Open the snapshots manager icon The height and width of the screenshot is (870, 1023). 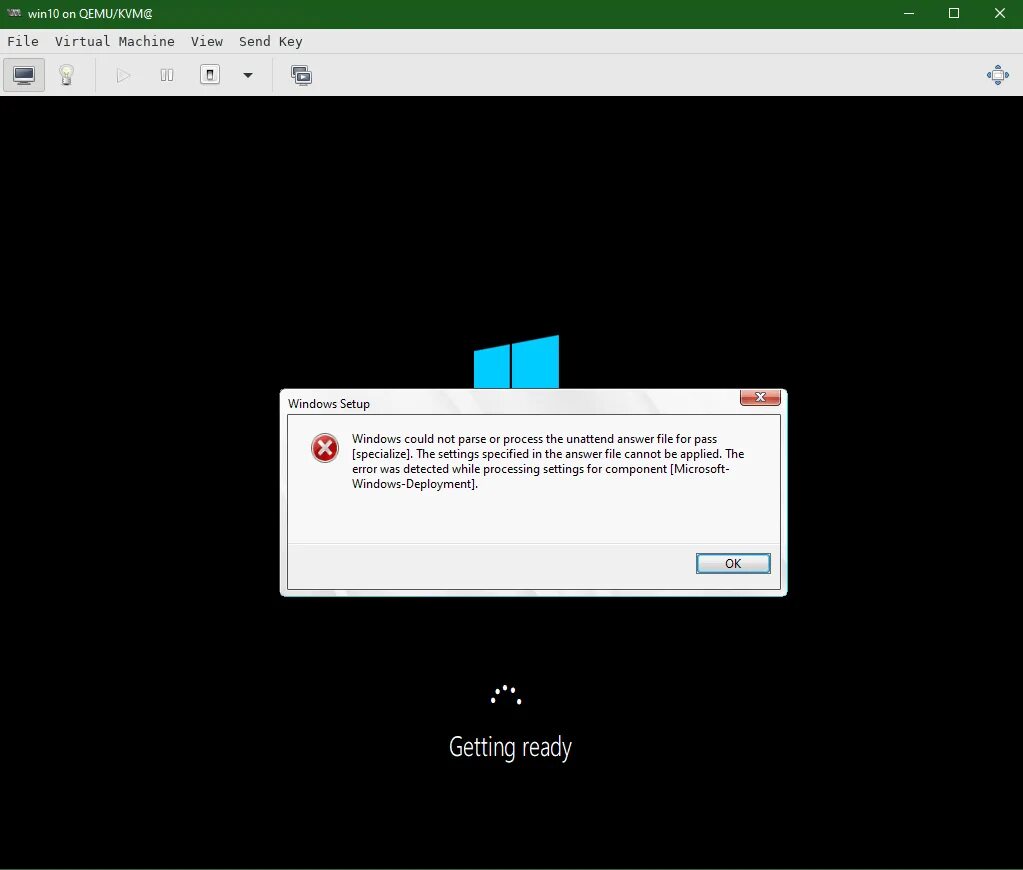coord(301,75)
